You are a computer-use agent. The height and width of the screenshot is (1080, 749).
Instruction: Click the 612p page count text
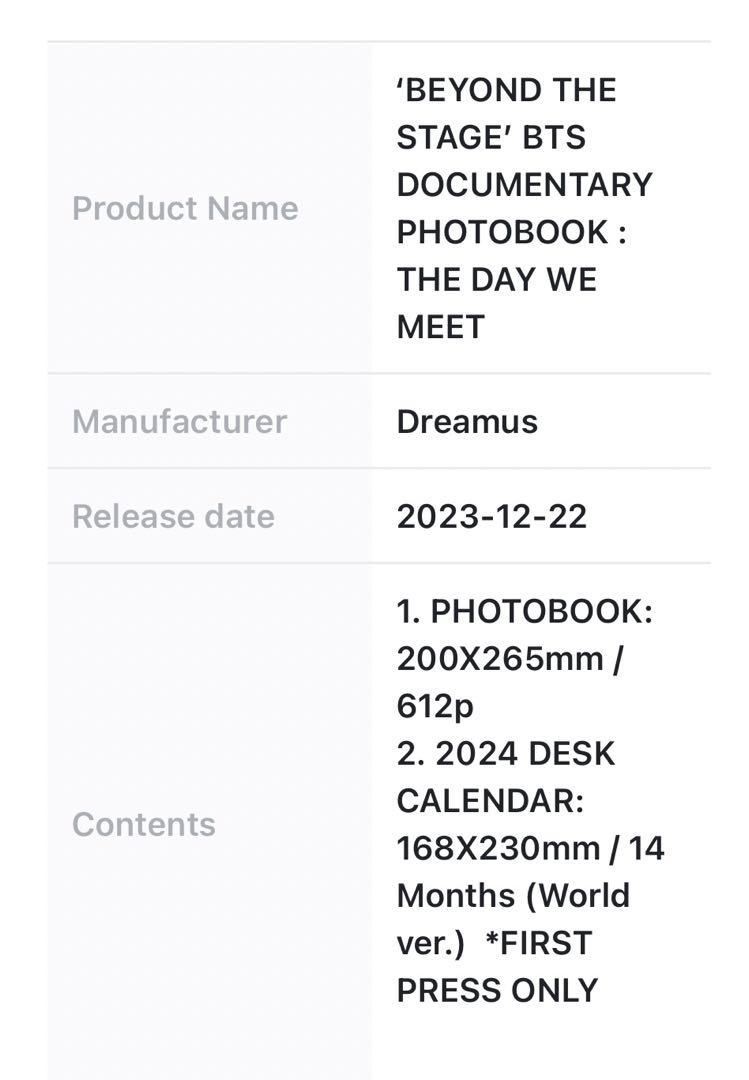(x=435, y=707)
